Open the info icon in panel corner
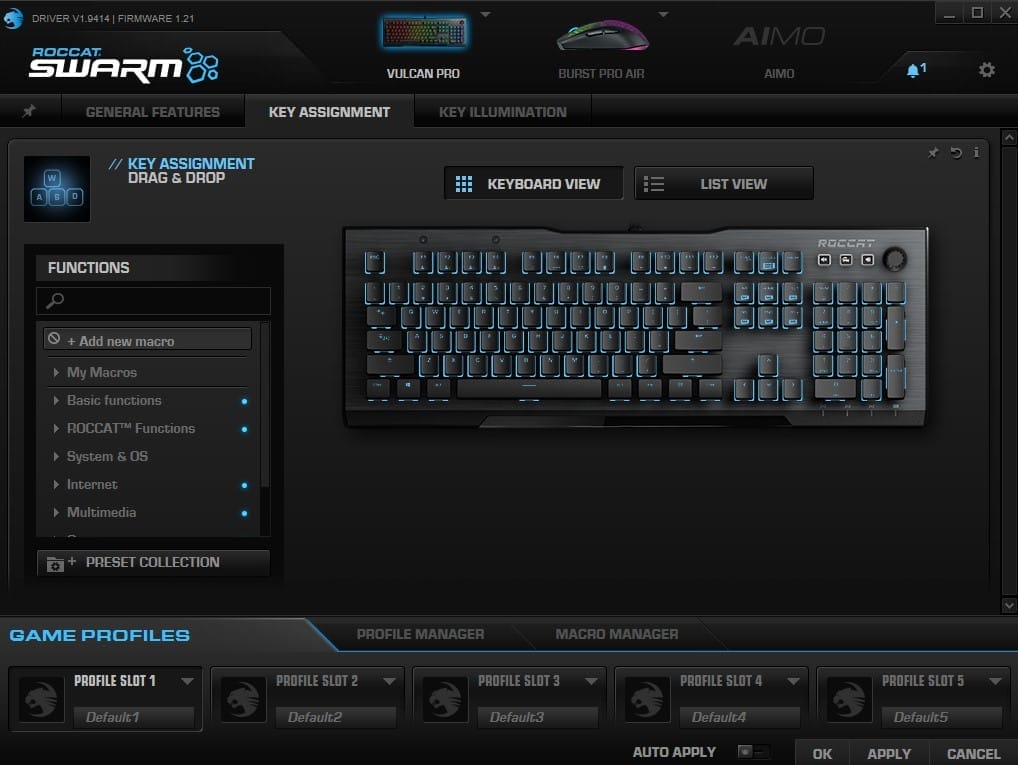This screenshot has height=765, width=1018. (976, 153)
